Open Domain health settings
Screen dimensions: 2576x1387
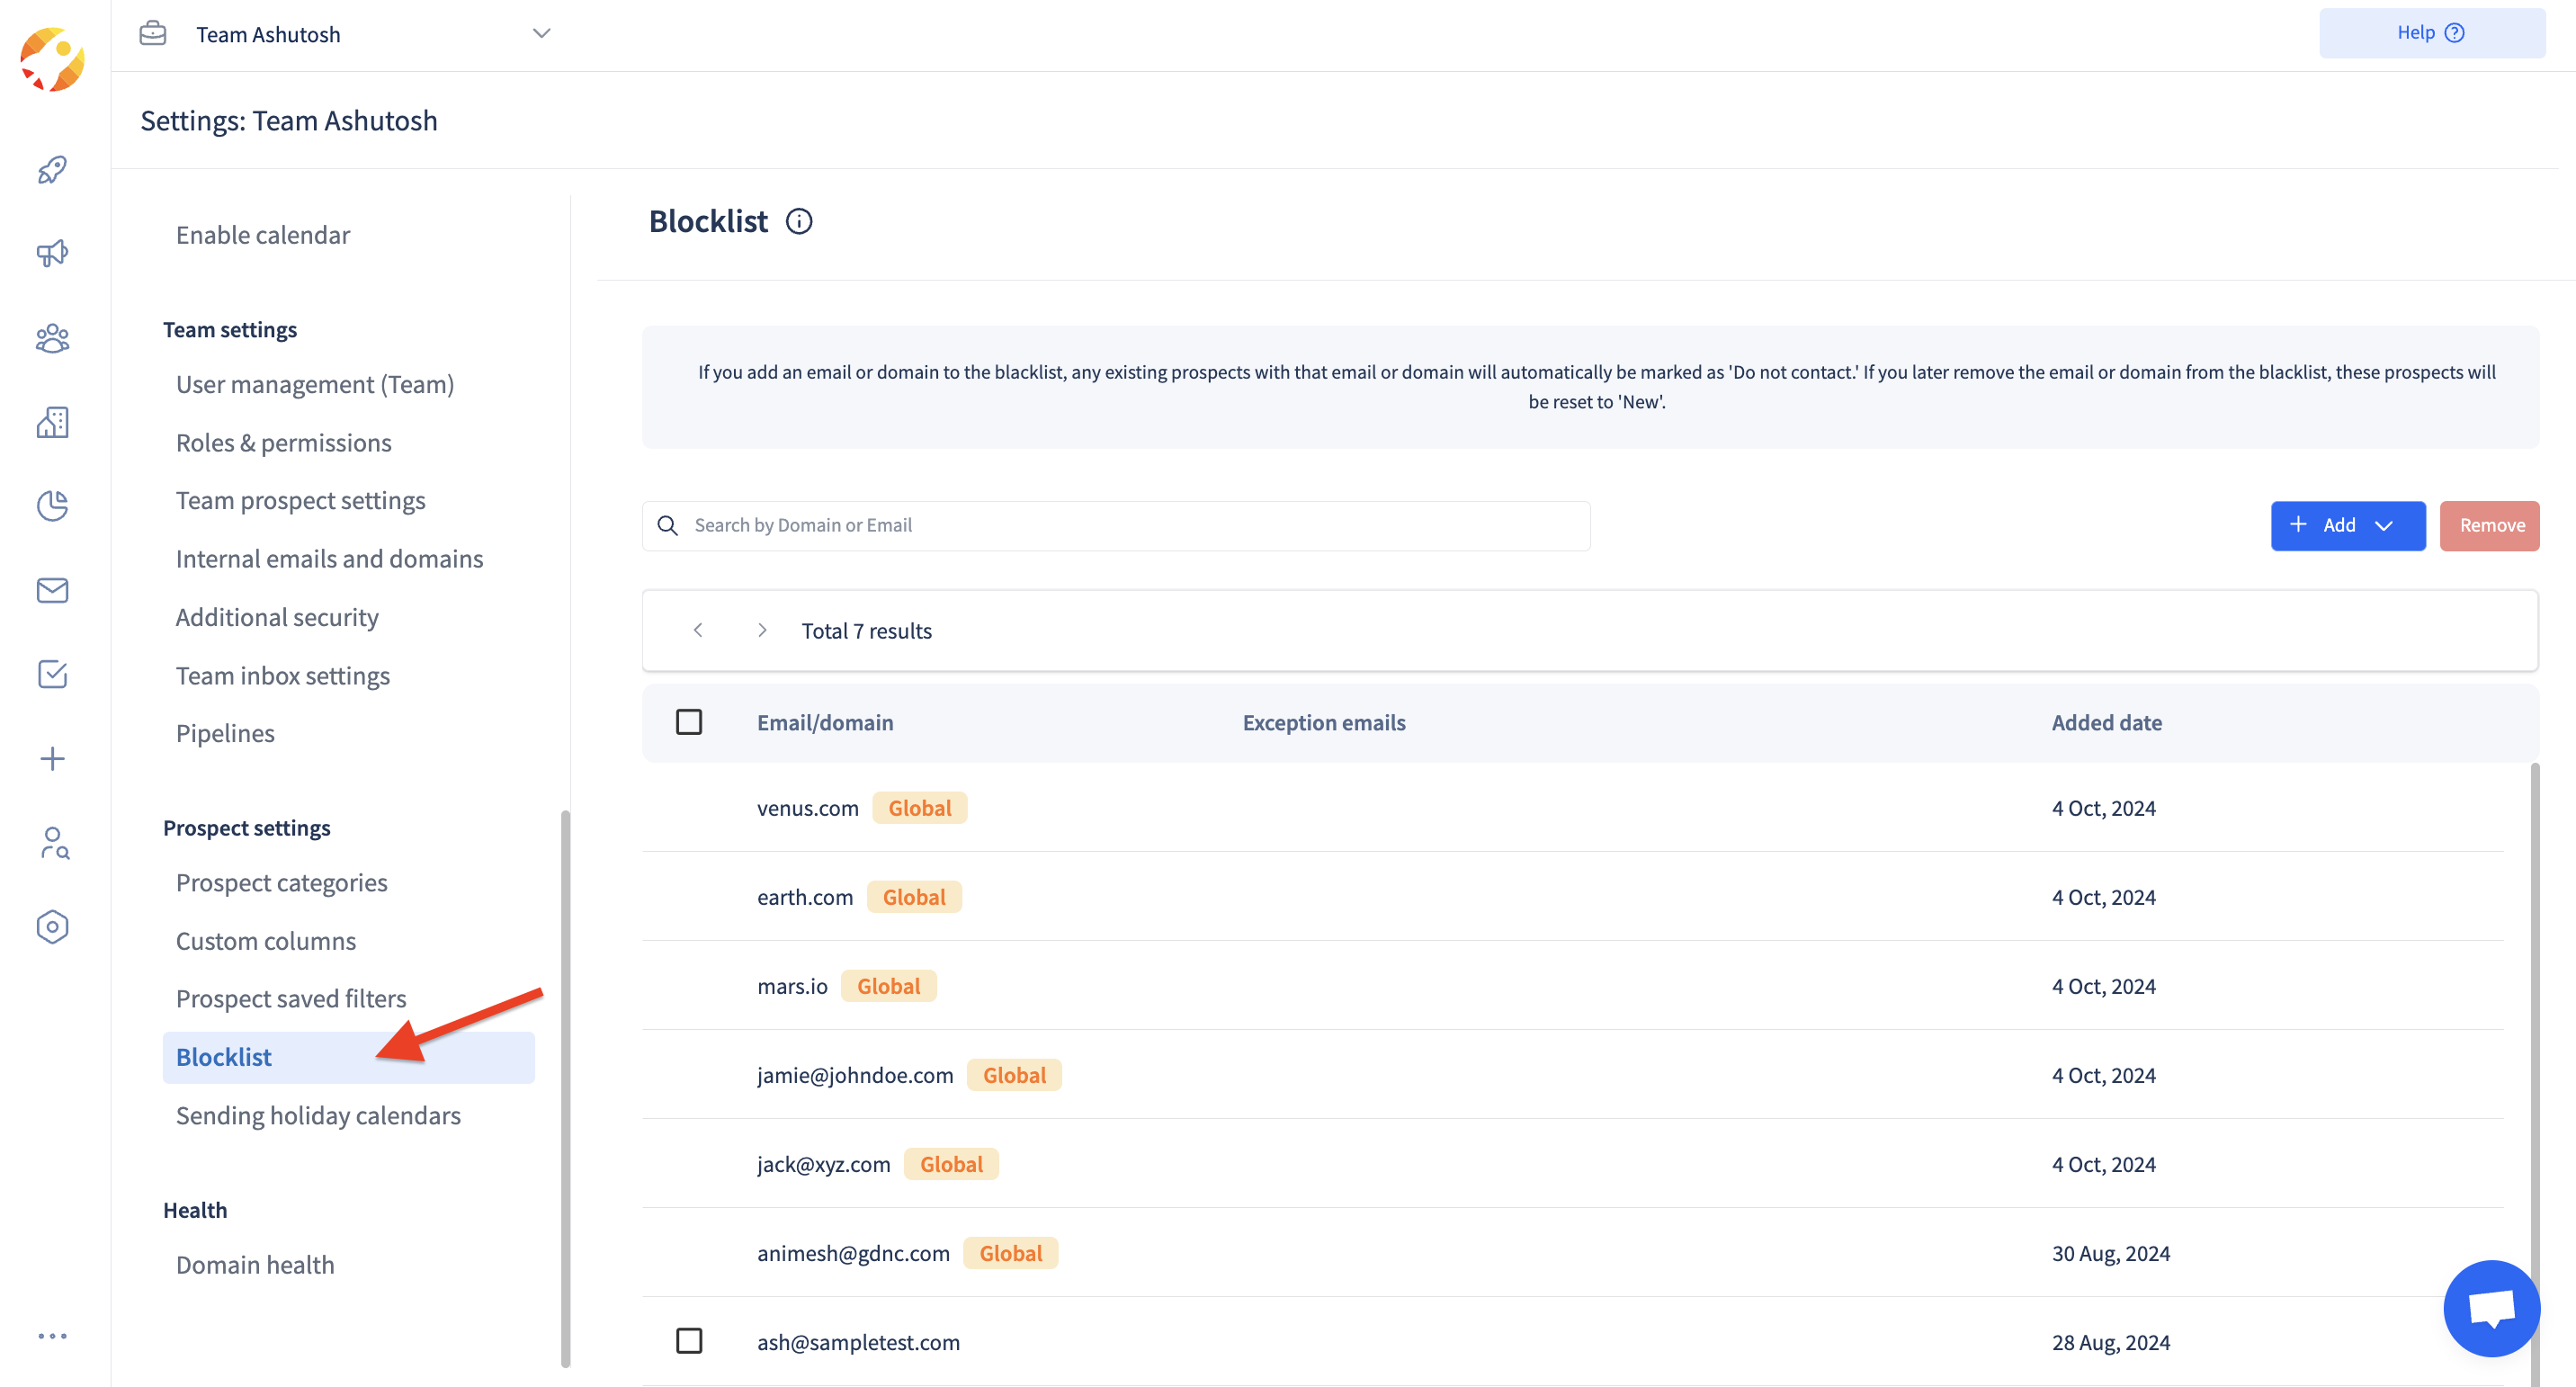tap(255, 1264)
